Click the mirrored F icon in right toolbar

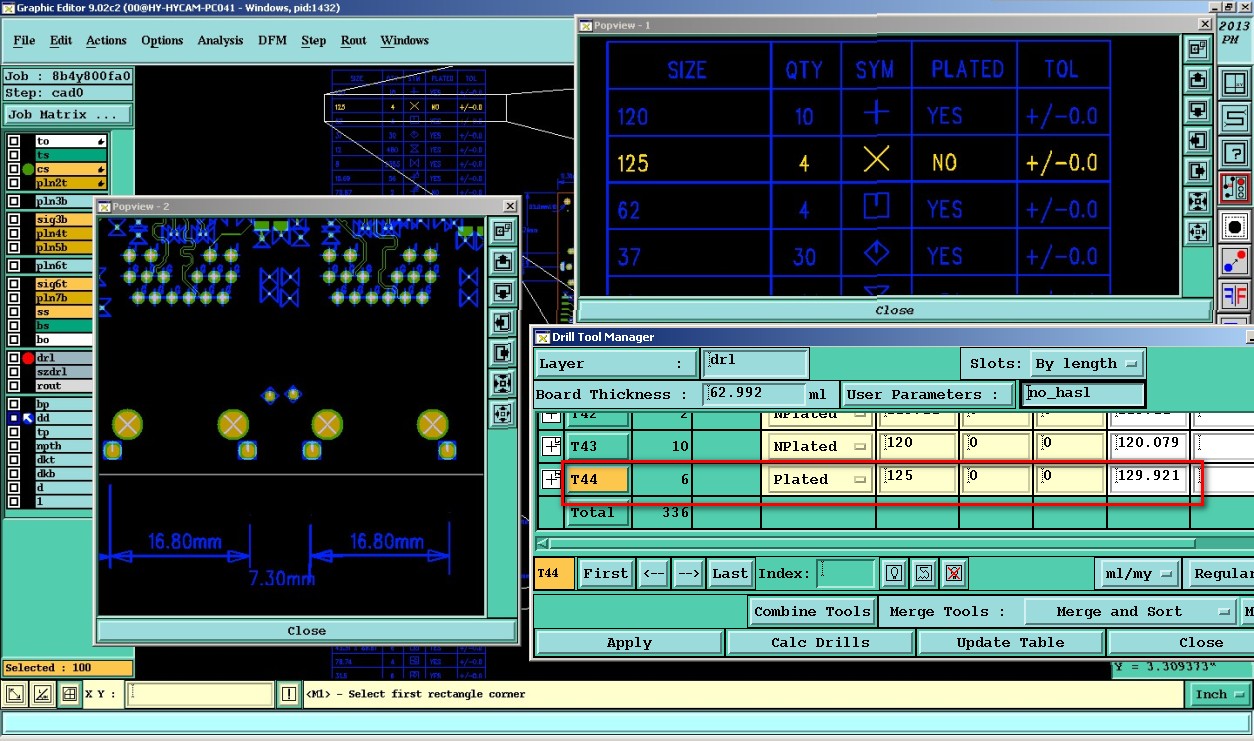tap(1234, 297)
